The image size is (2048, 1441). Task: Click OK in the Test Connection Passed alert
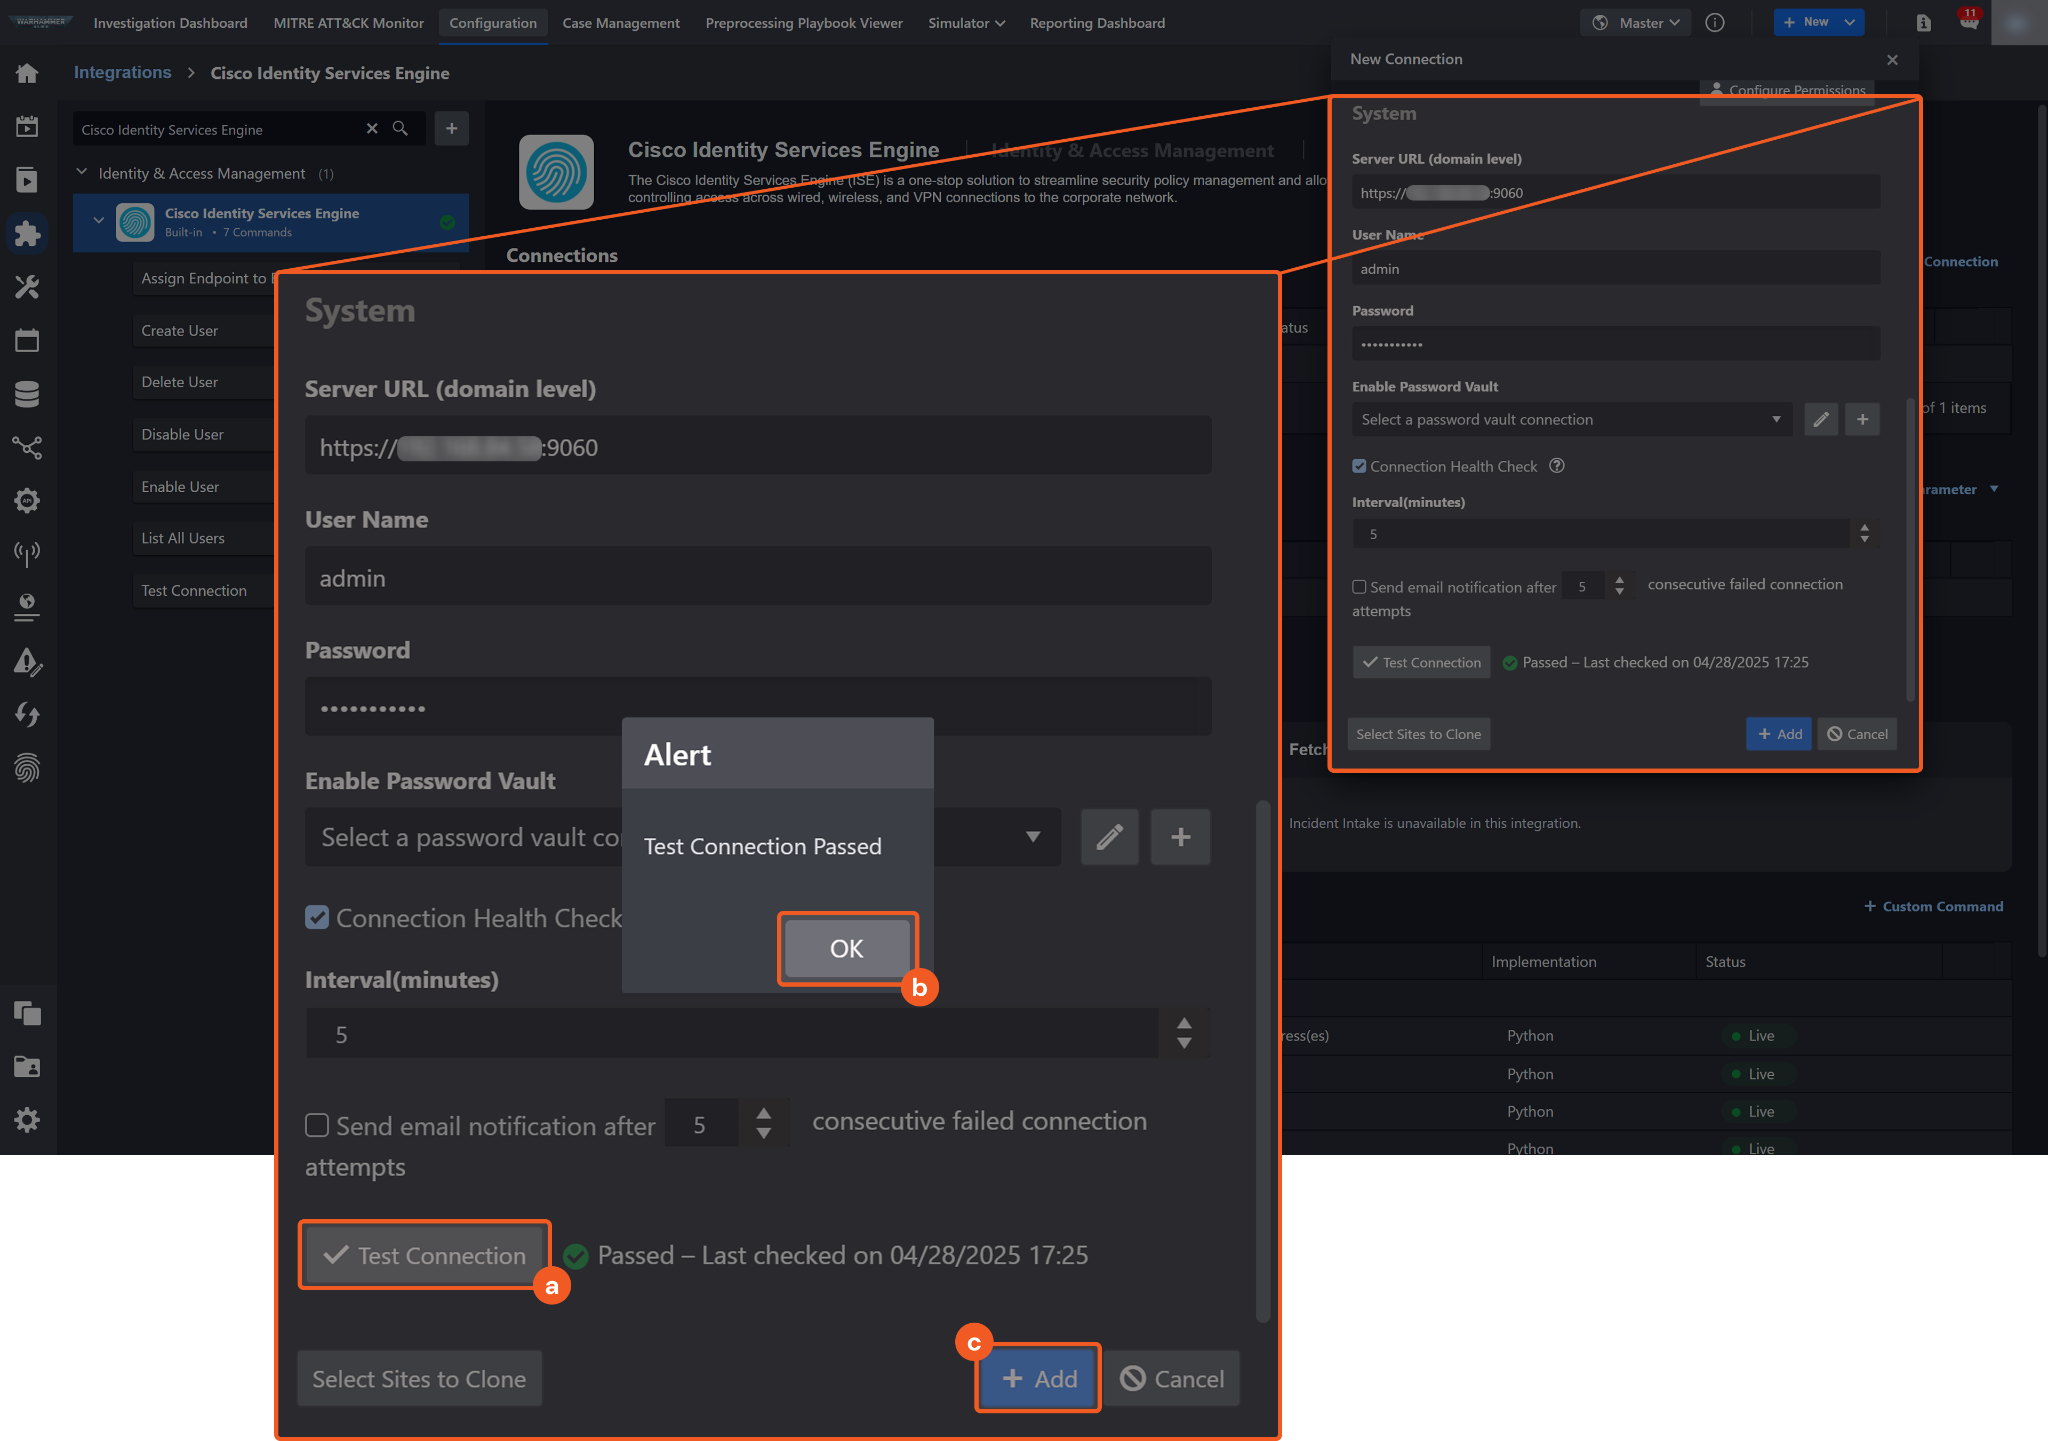(x=846, y=949)
